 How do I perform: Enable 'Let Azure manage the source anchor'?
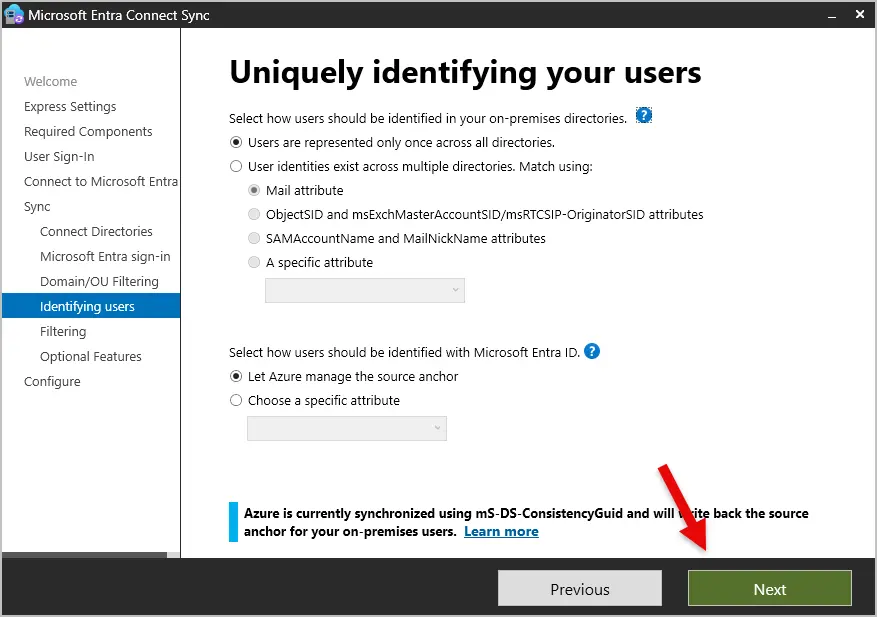coord(236,376)
